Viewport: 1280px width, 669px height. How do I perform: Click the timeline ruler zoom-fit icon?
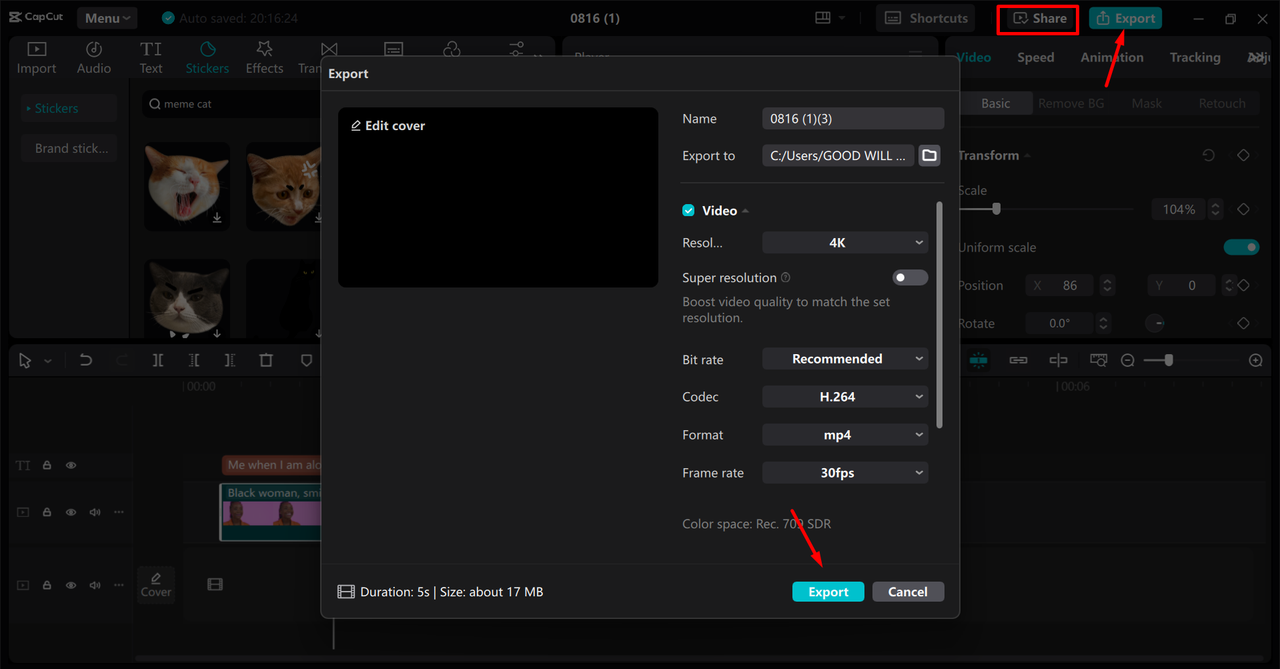[1098, 360]
